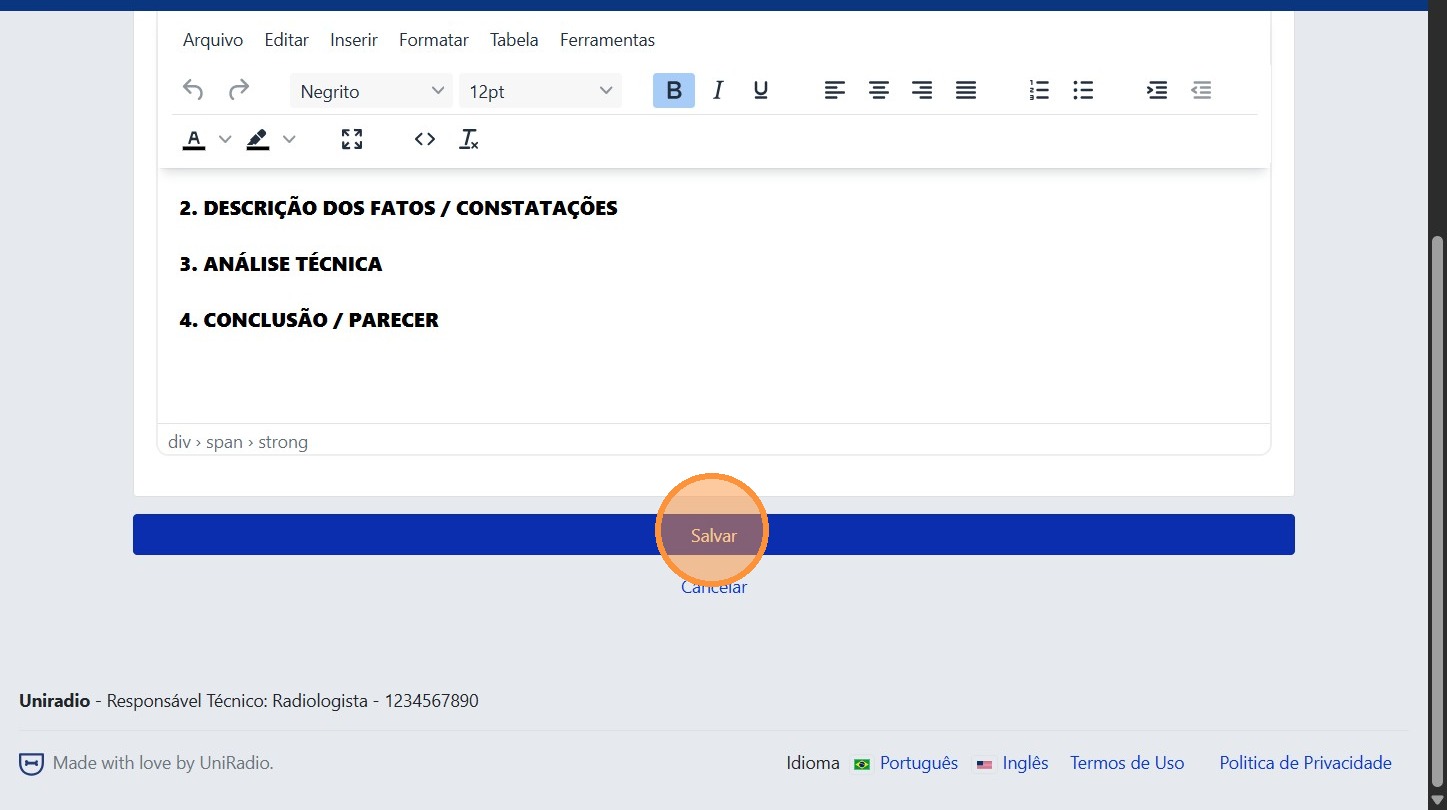This screenshot has height=810, width=1447.
Task: Apply the highlight background color
Action: (258, 139)
